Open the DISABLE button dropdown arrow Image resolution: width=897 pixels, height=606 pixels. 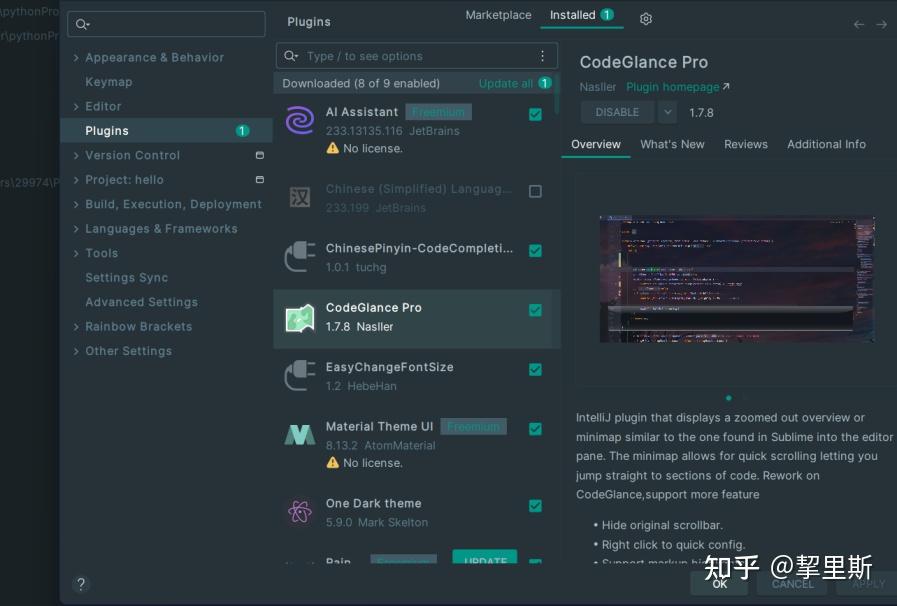[665, 112]
